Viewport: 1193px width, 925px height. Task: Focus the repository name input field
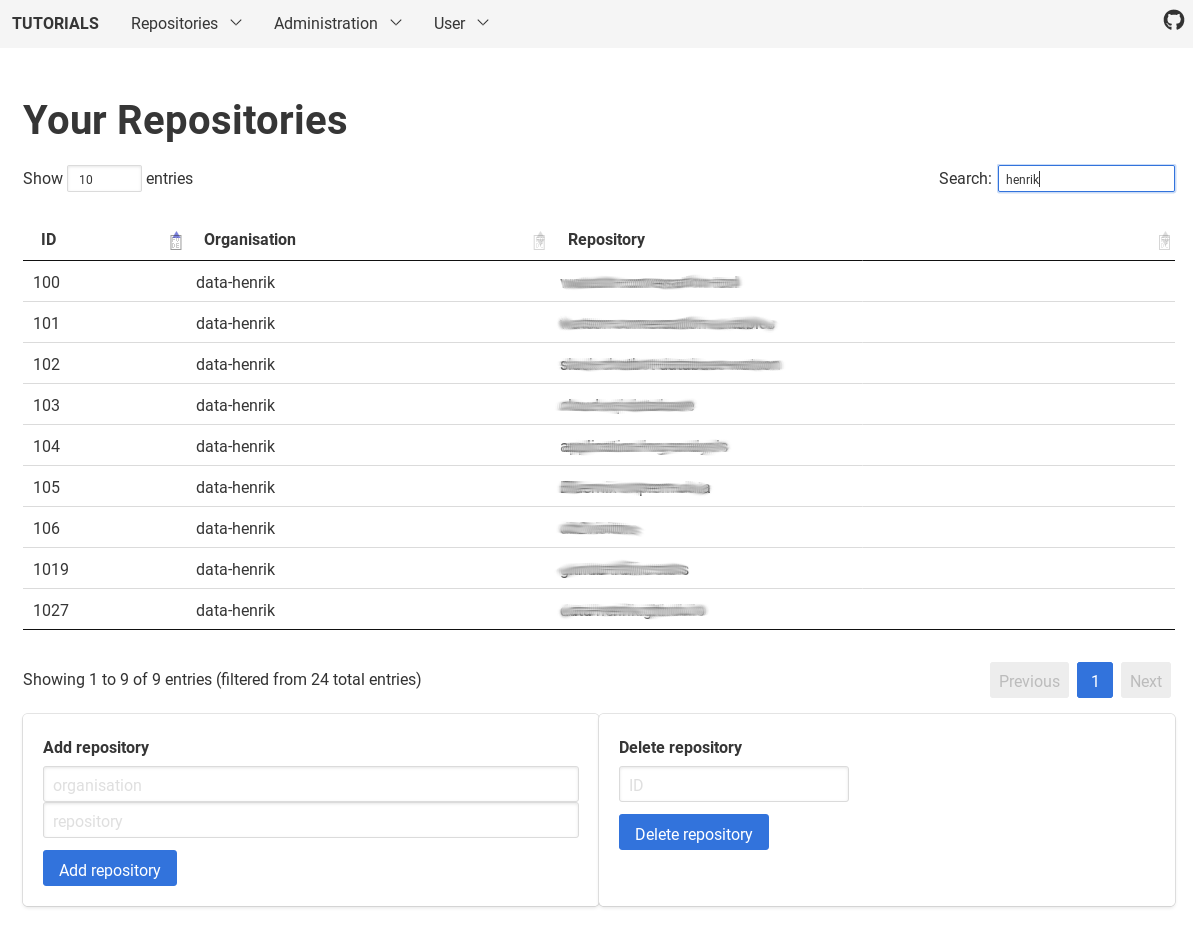[x=310, y=819]
